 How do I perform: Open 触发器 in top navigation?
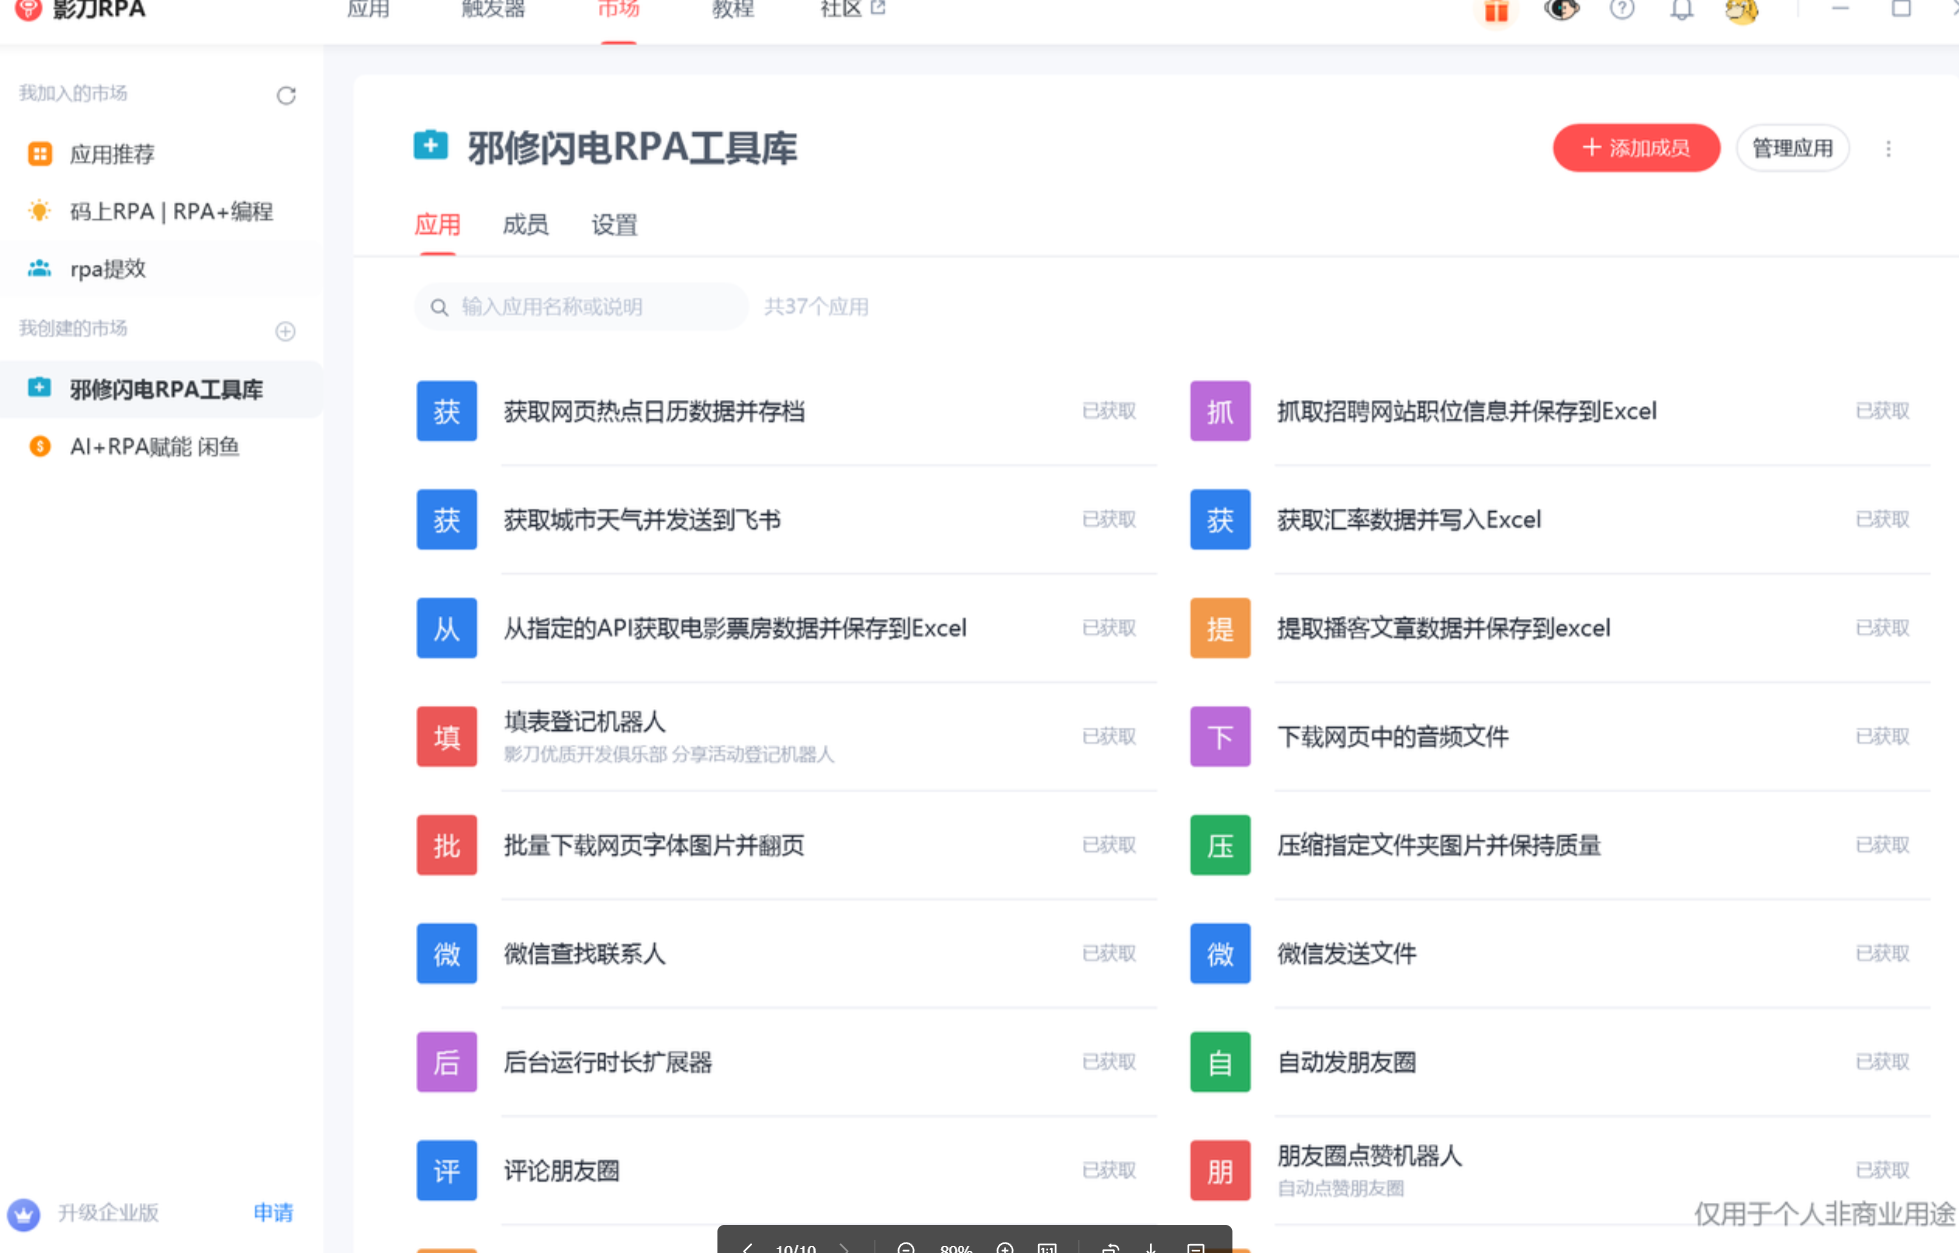[x=493, y=10]
